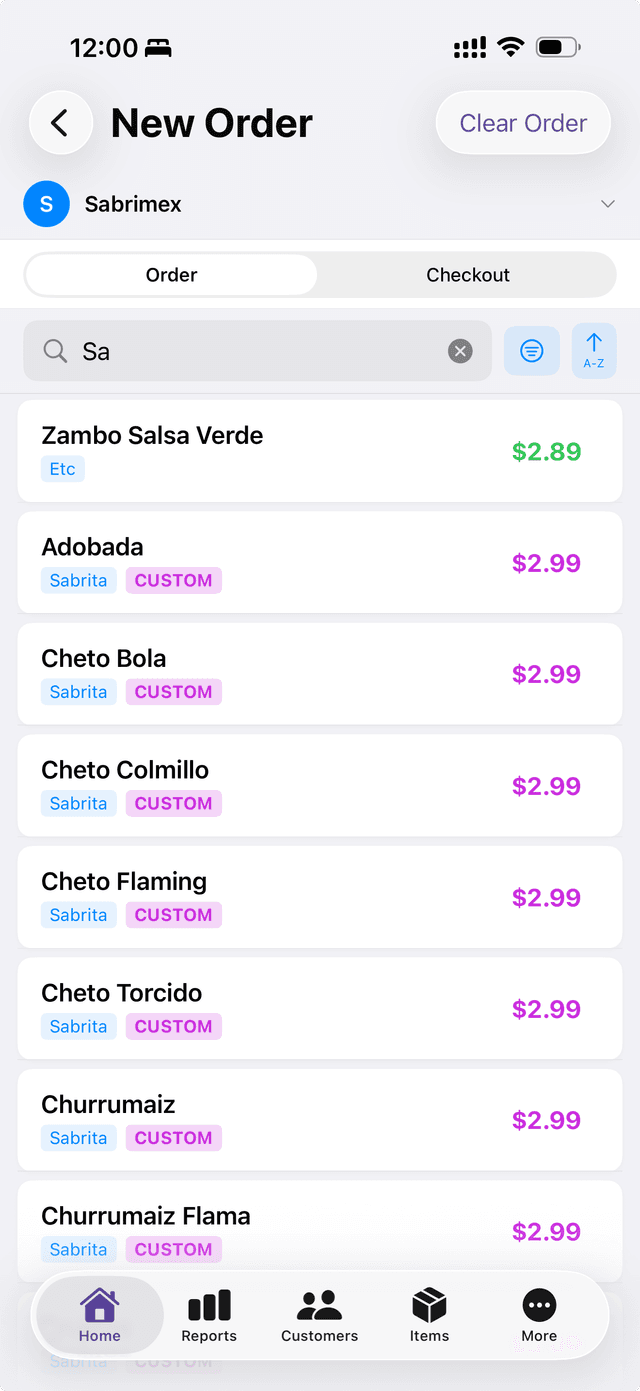Open Customers from bottom bar
Image resolution: width=640 pixels, height=1391 pixels.
pyautogui.click(x=320, y=1315)
